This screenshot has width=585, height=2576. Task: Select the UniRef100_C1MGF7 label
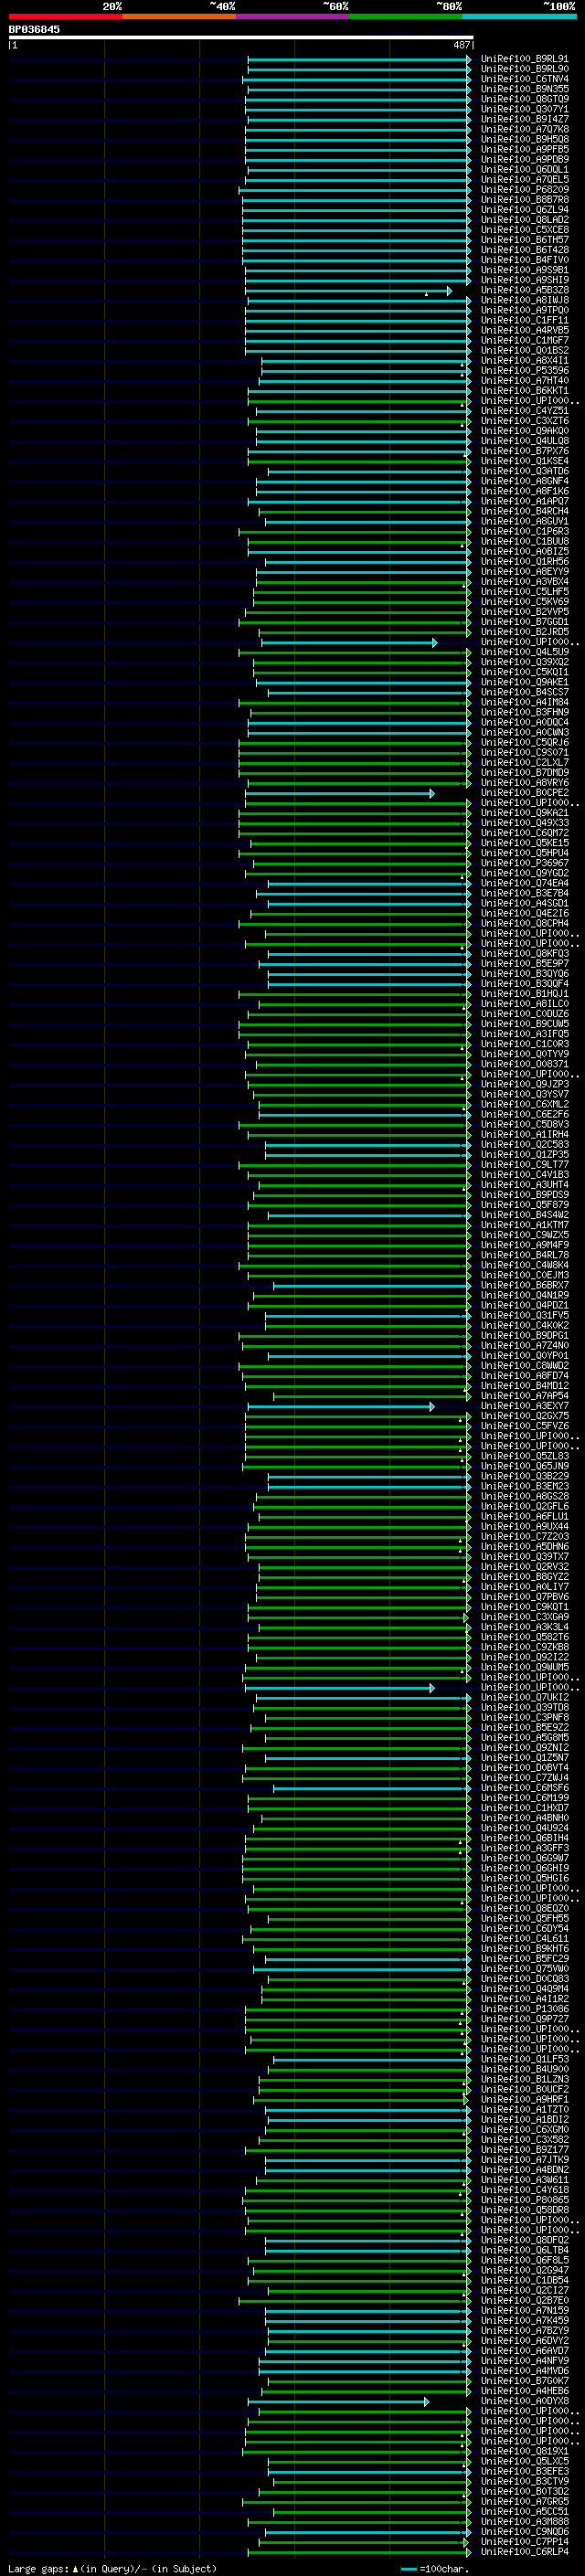524,340
